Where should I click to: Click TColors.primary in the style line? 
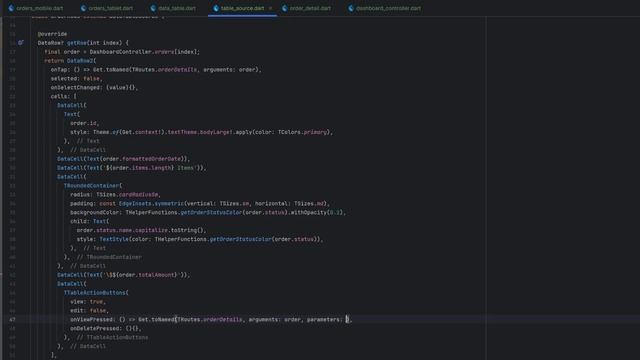pos(302,132)
